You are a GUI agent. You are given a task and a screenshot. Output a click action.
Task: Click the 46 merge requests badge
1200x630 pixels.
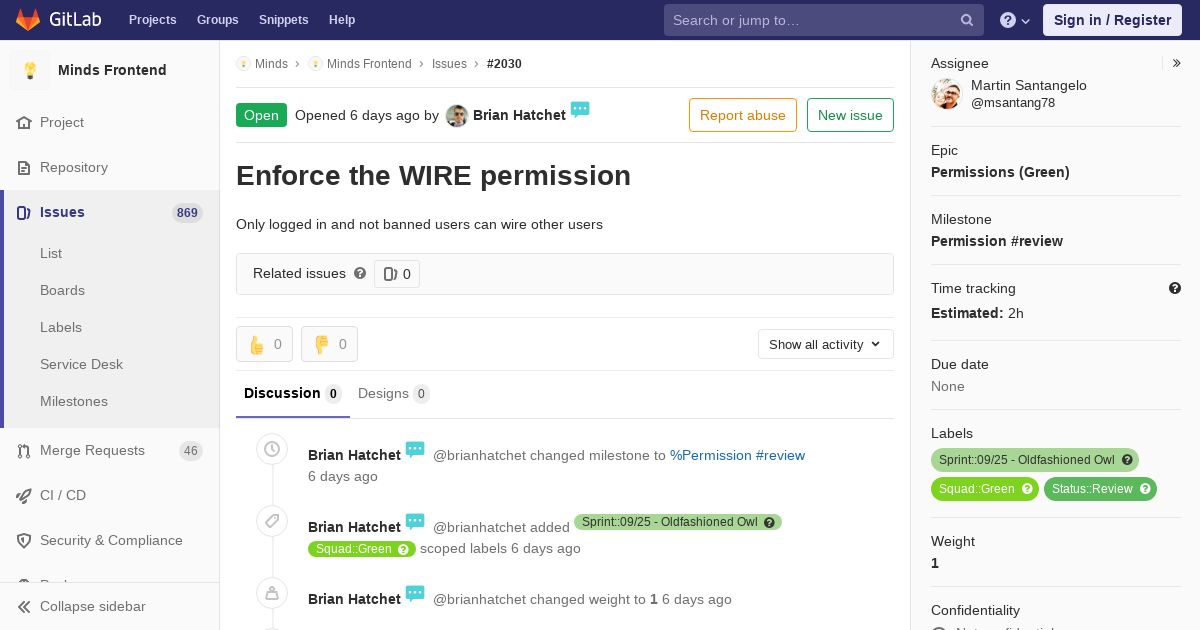pyautogui.click(x=190, y=451)
